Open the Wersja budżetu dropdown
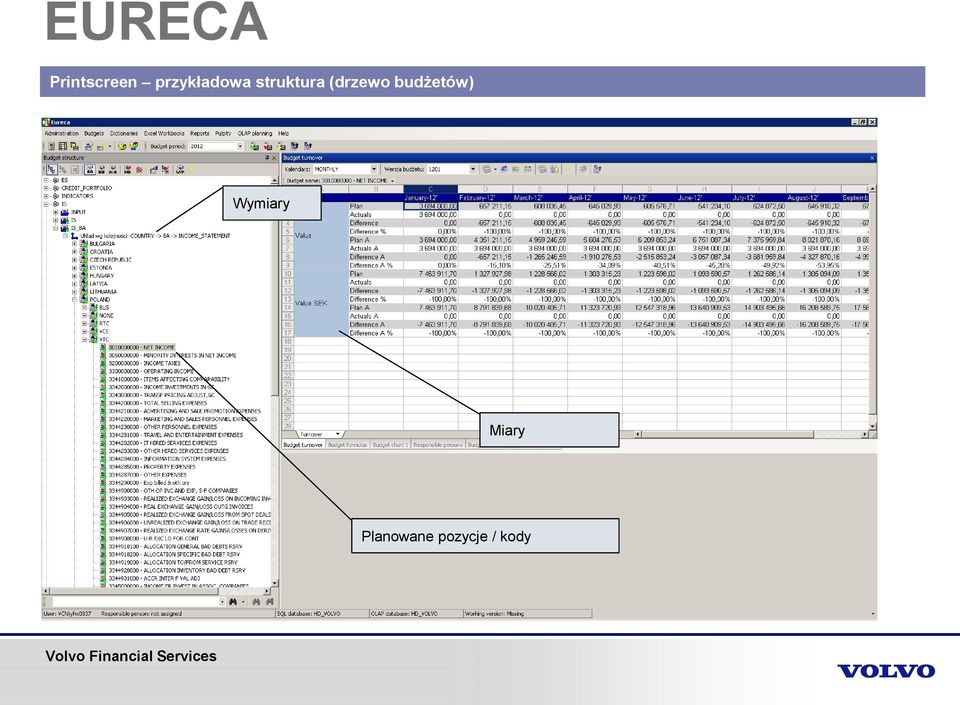Viewport: 960px width, 705px height. pos(473,169)
